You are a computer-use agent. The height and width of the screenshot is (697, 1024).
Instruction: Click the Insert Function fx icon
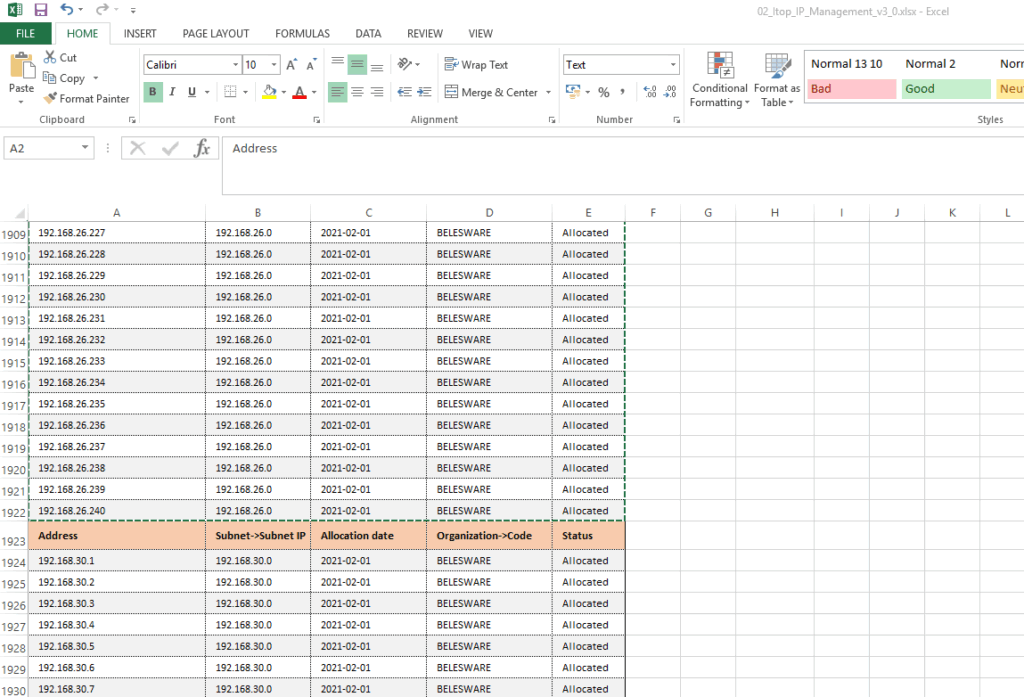202,149
